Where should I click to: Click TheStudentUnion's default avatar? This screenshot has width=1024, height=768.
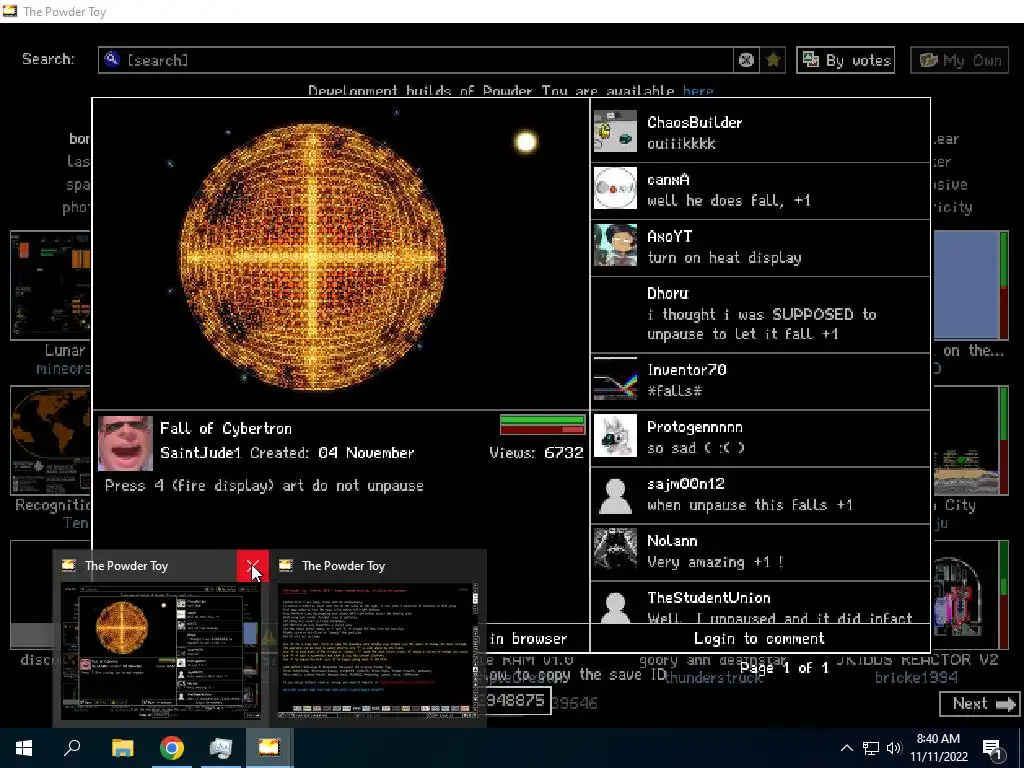[x=615, y=605]
